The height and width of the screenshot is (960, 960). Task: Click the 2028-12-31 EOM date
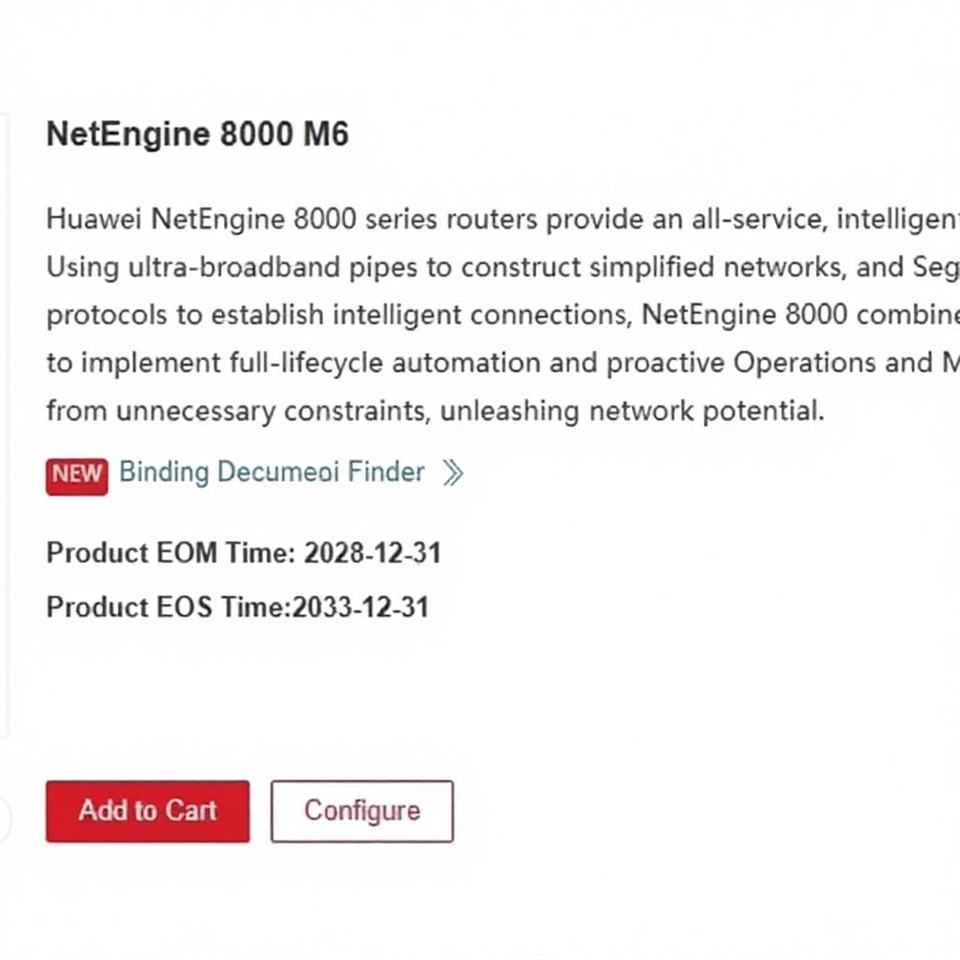[372, 553]
